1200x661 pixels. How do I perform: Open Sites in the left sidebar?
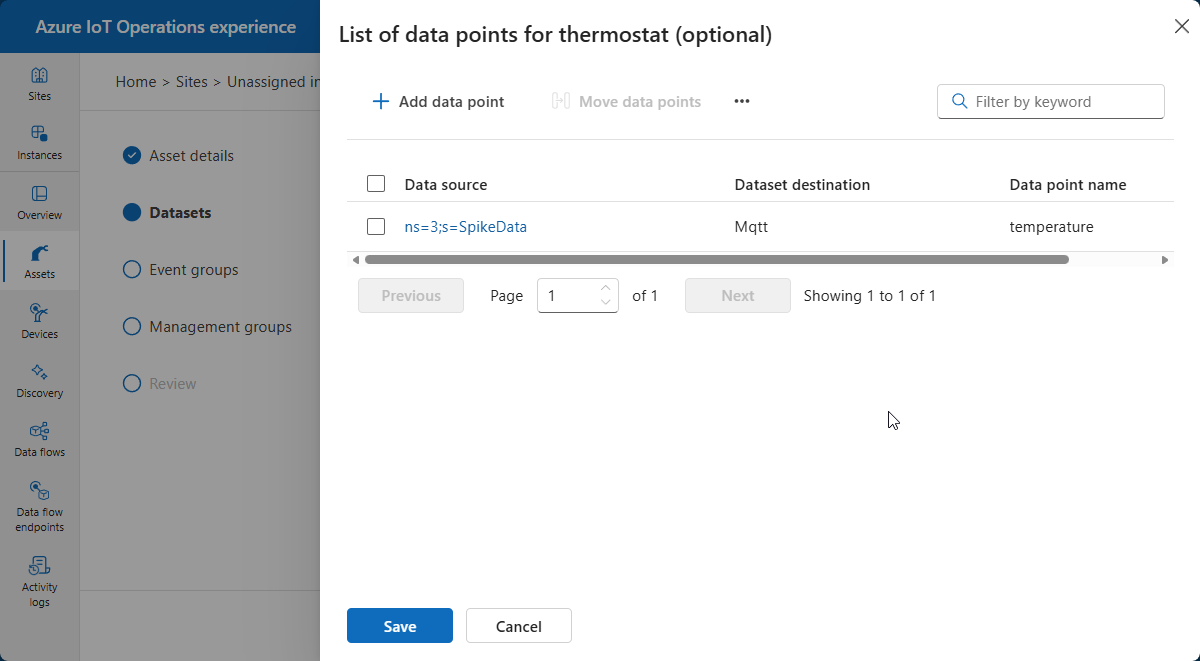[39, 84]
